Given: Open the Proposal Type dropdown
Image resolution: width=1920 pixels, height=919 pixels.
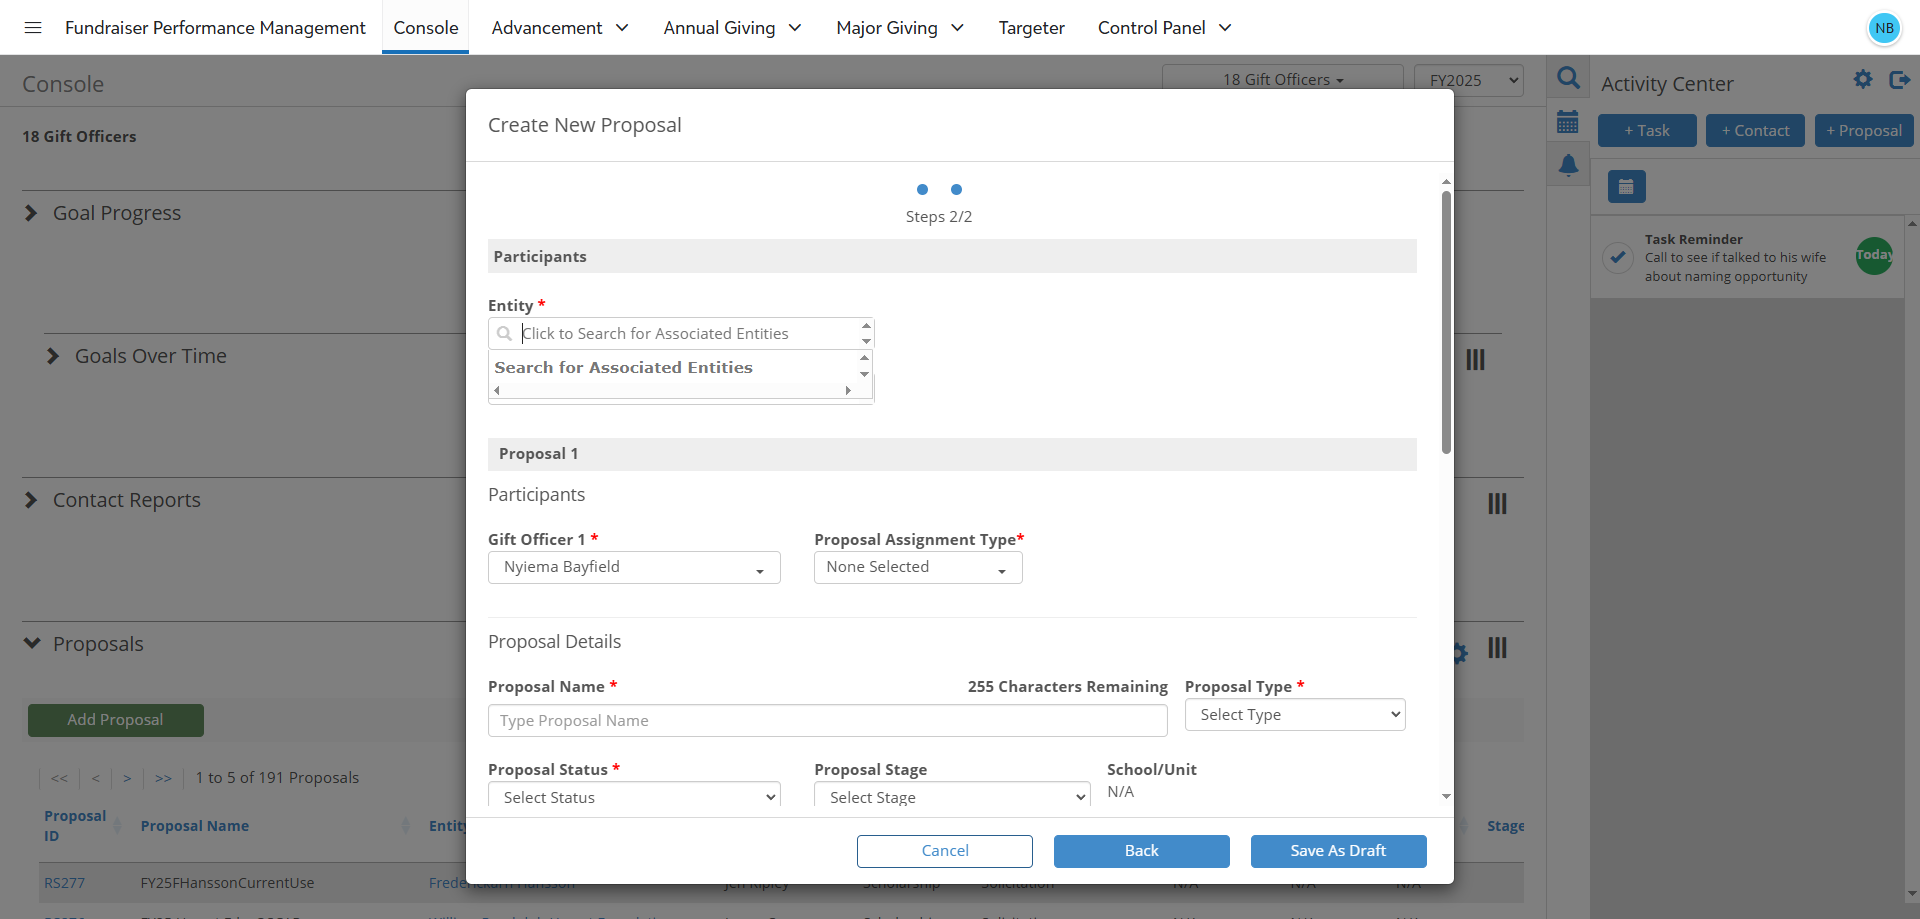Looking at the screenshot, I should point(1295,714).
